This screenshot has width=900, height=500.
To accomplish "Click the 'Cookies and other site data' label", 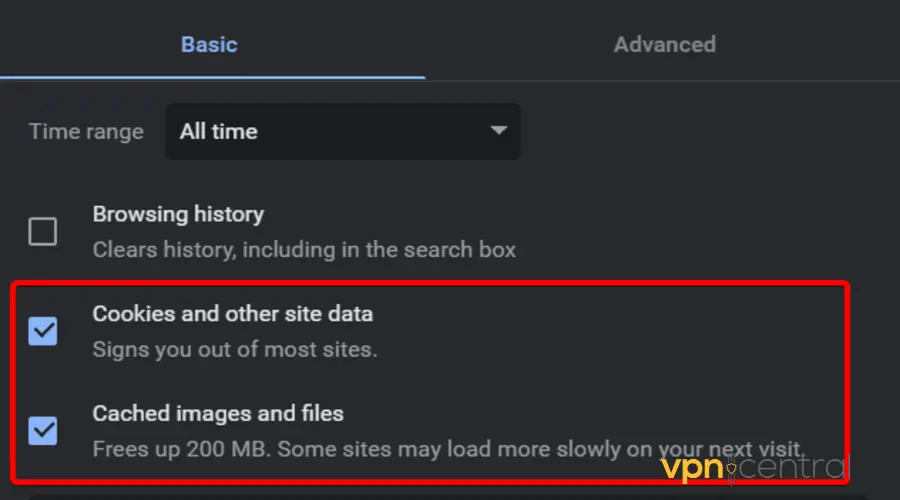I will pyautogui.click(x=232, y=313).
